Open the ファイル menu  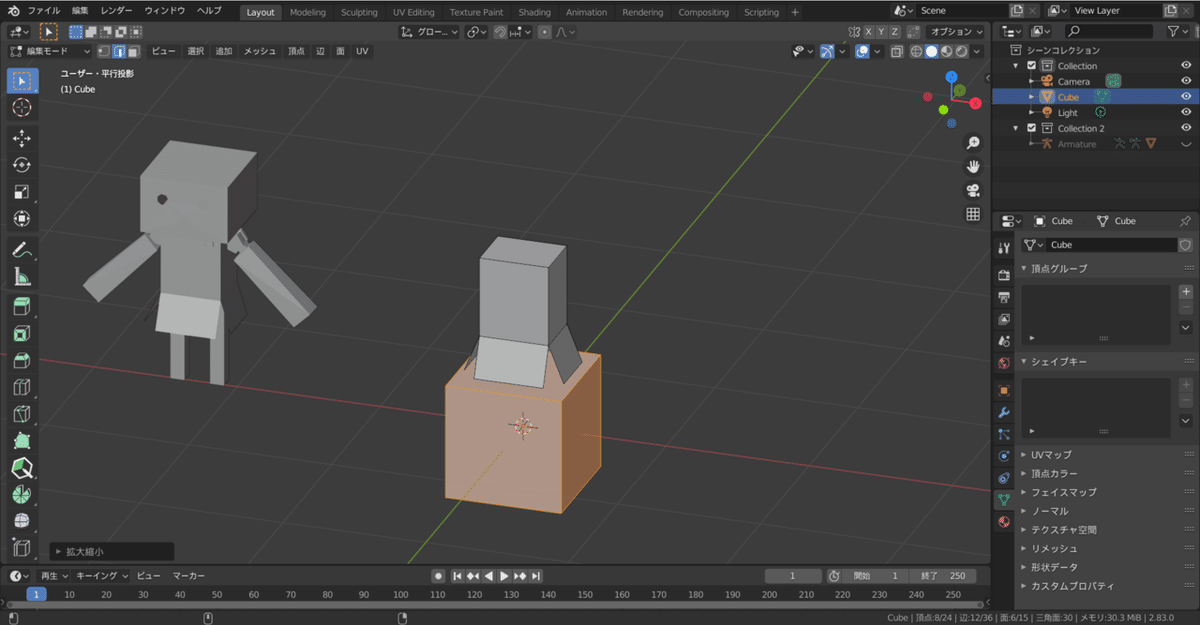(44, 11)
